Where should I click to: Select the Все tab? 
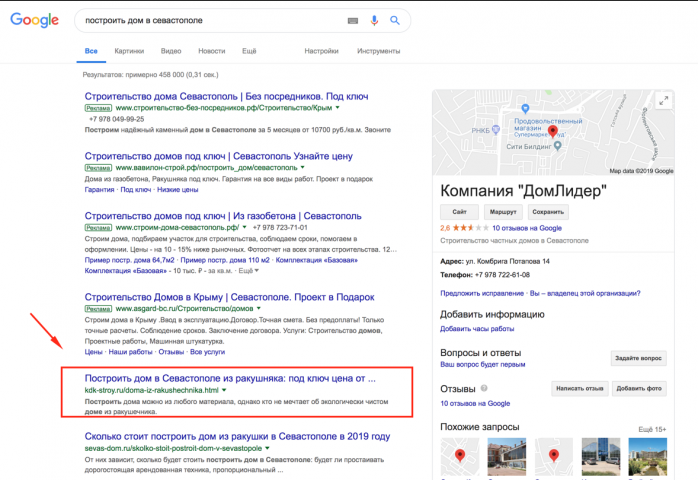(91, 51)
